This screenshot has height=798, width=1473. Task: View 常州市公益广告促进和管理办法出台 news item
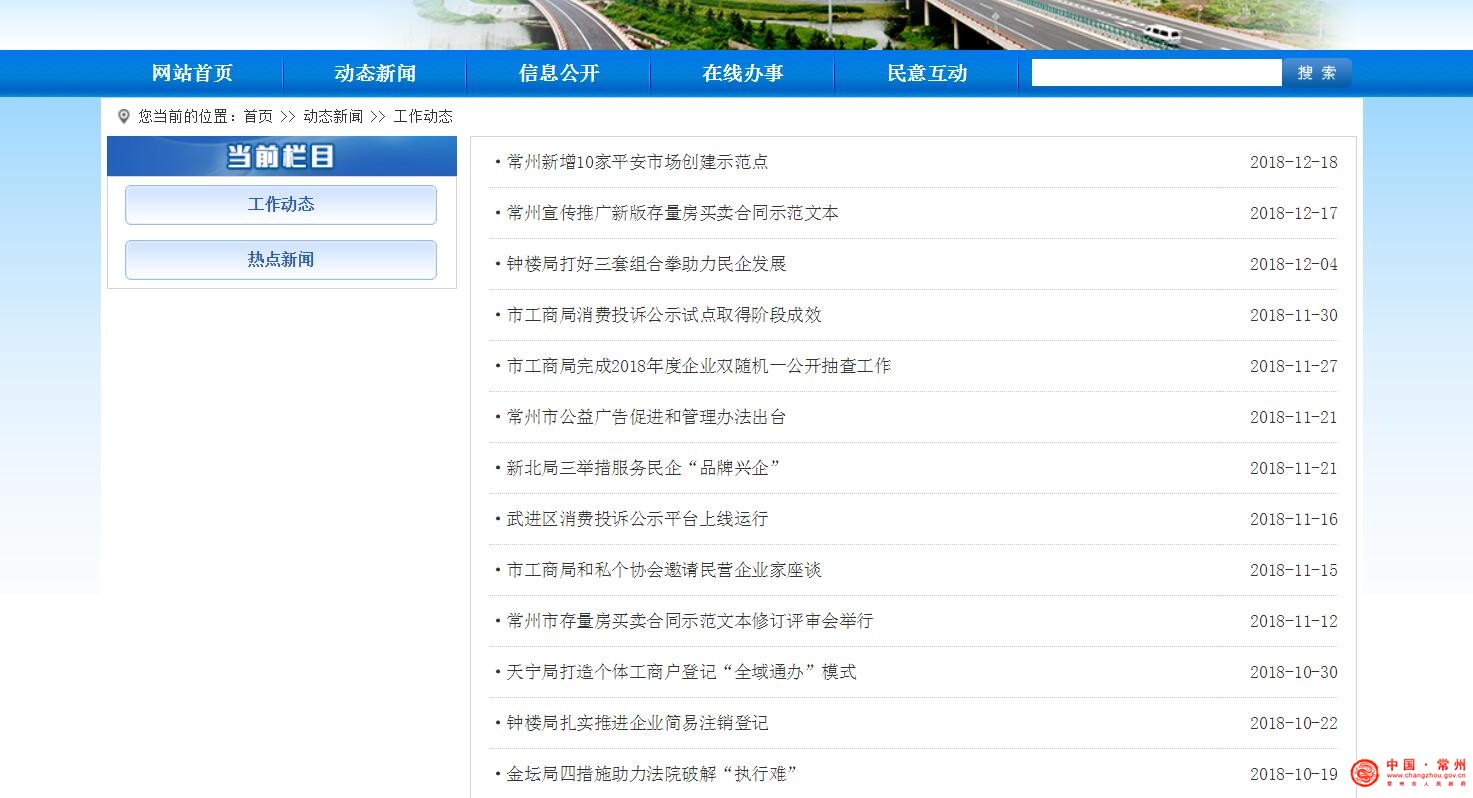tap(646, 417)
